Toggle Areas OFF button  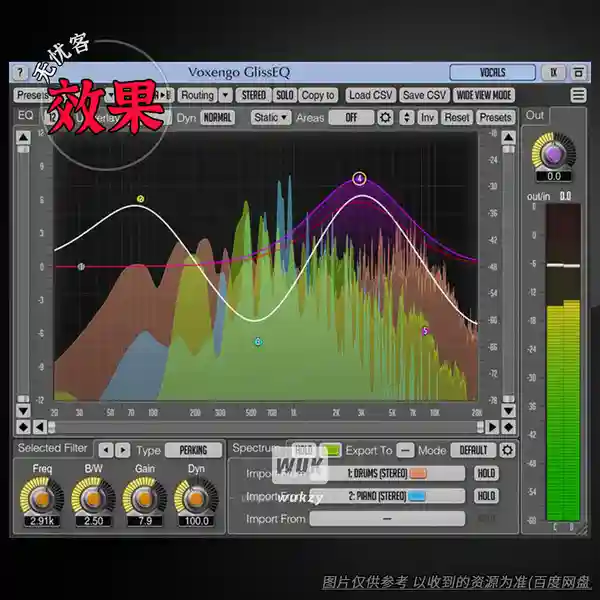[x=351, y=117]
